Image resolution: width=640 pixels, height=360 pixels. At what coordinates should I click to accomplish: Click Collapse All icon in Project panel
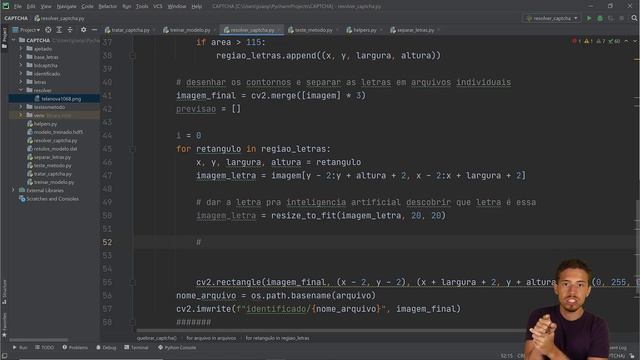[x=70, y=30]
